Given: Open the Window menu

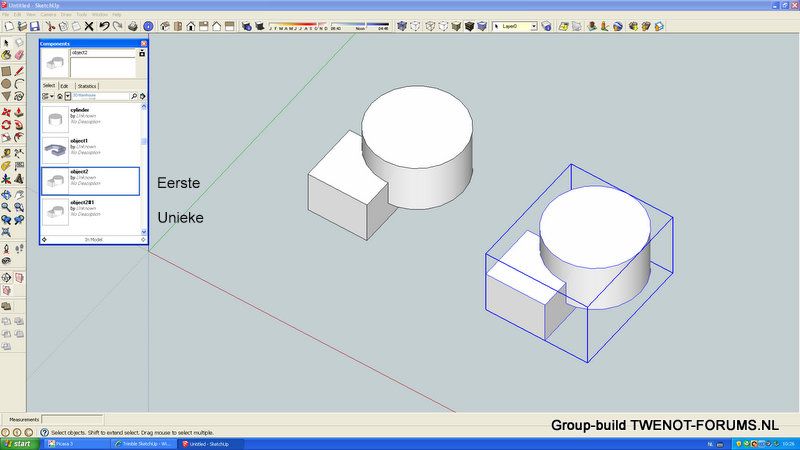Looking at the screenshot, I should tap(99, 15).
